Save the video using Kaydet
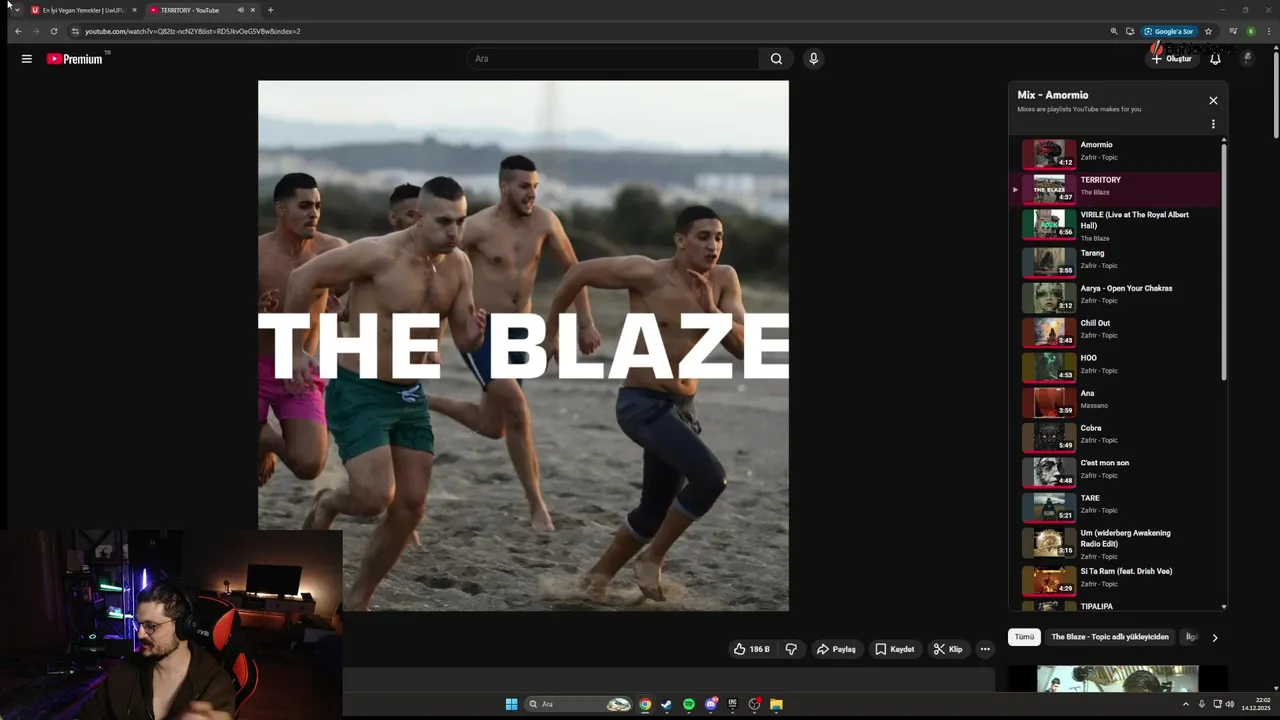The width and height of the screenshot is (1280, 720). tap(894, 649)
